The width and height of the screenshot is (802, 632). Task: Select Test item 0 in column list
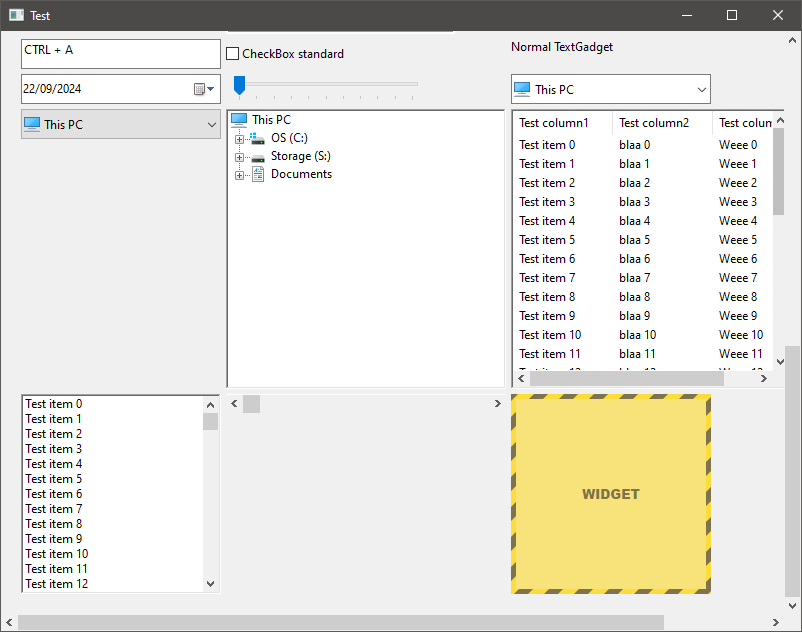coord(547,145)
